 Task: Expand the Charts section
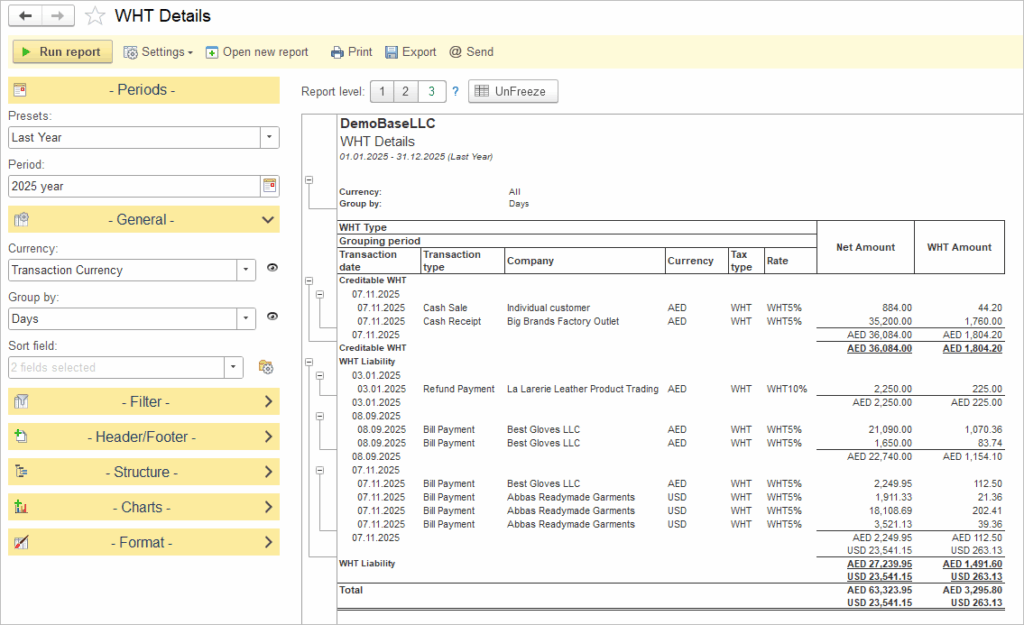click(x=144, y=507)
